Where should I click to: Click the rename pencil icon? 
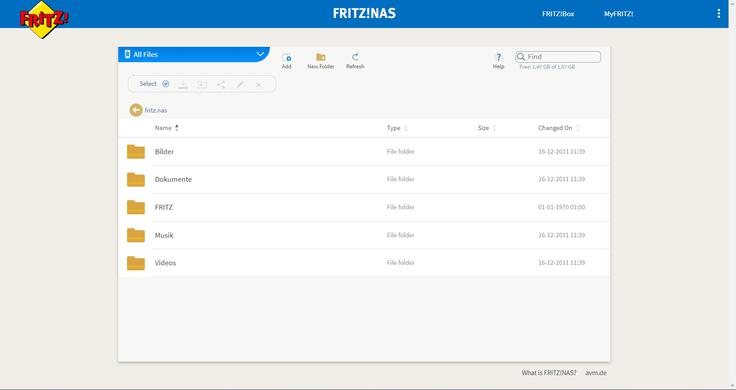[x=240, y=84]
